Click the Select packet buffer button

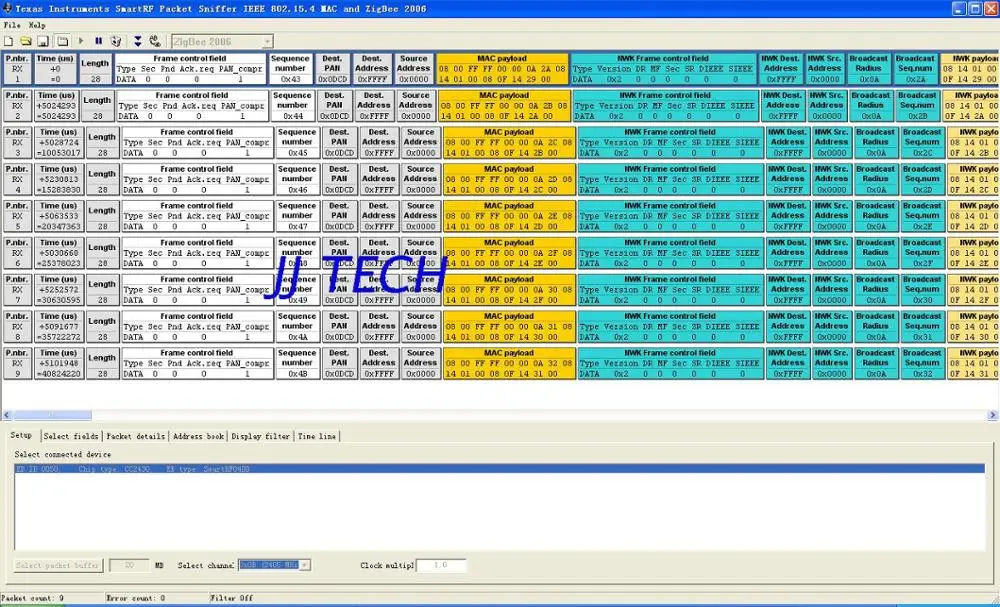click(58, 566)
